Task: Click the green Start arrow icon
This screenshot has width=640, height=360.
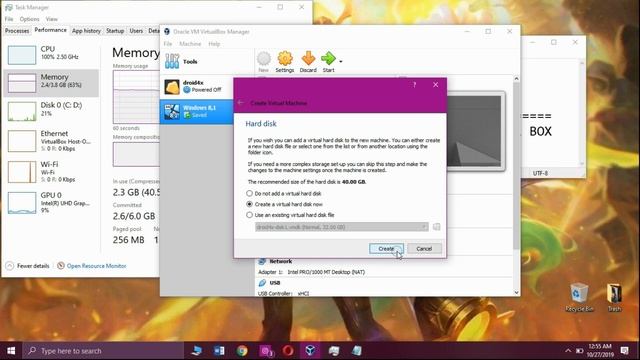Action: 328,62
